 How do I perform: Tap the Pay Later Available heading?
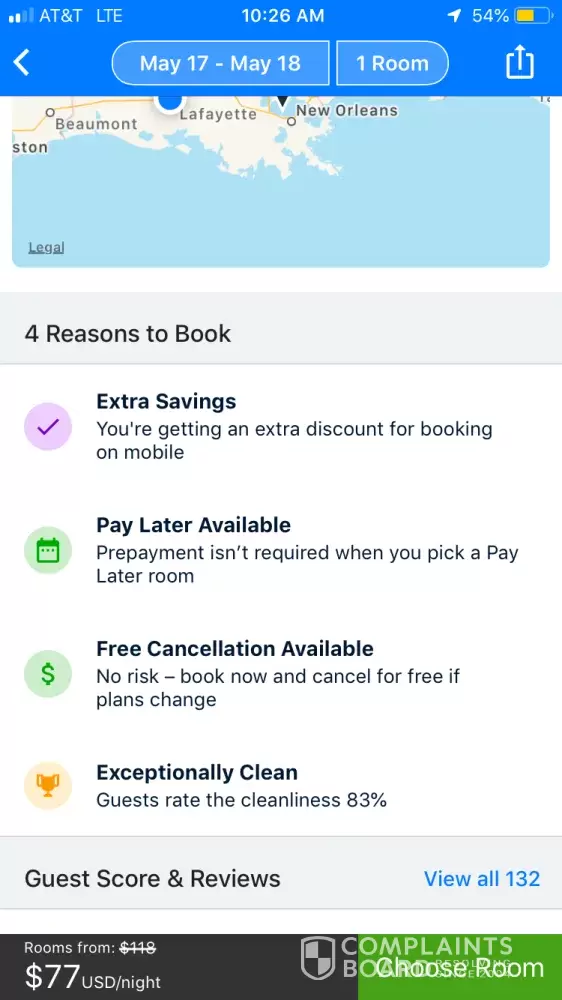pos(193,525)
